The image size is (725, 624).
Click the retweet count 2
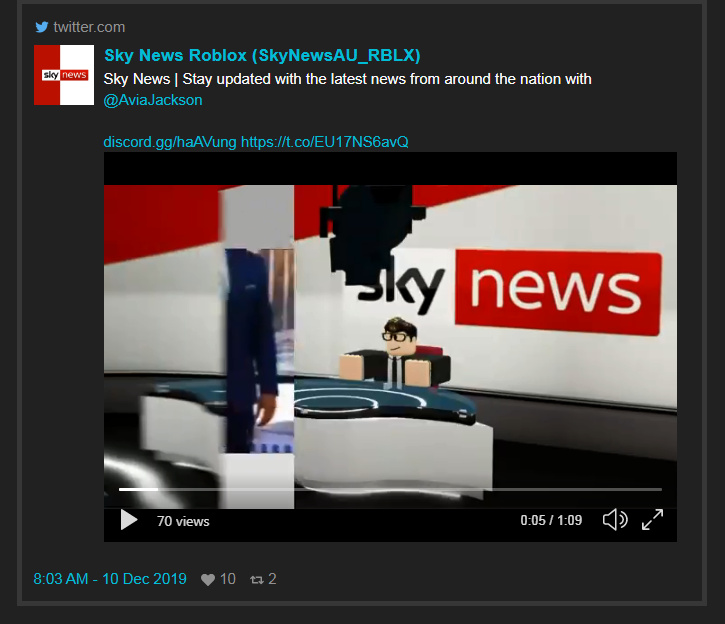[x=272, y=579]
